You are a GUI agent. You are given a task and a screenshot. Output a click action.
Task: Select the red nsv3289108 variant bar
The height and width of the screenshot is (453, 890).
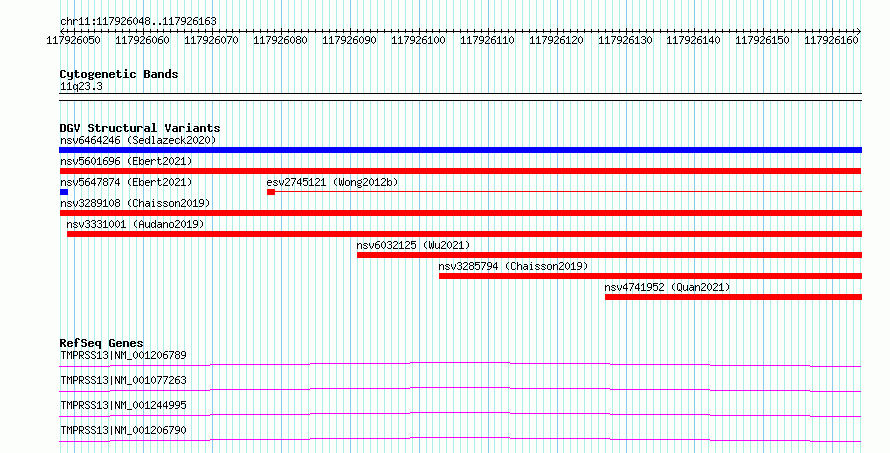pos(460,213)
